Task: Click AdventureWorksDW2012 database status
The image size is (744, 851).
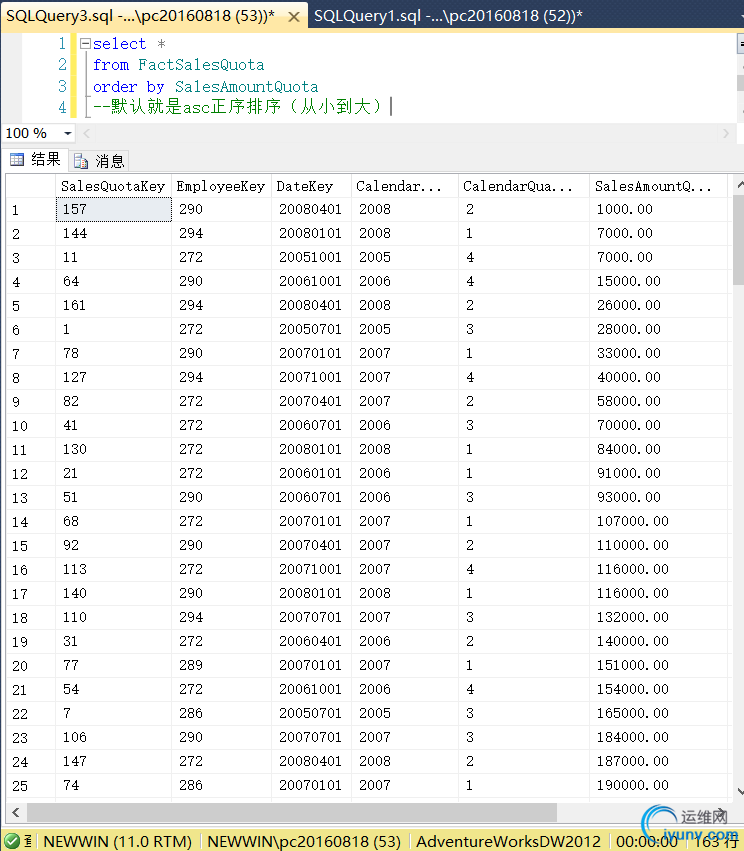Action: (508, 842)
